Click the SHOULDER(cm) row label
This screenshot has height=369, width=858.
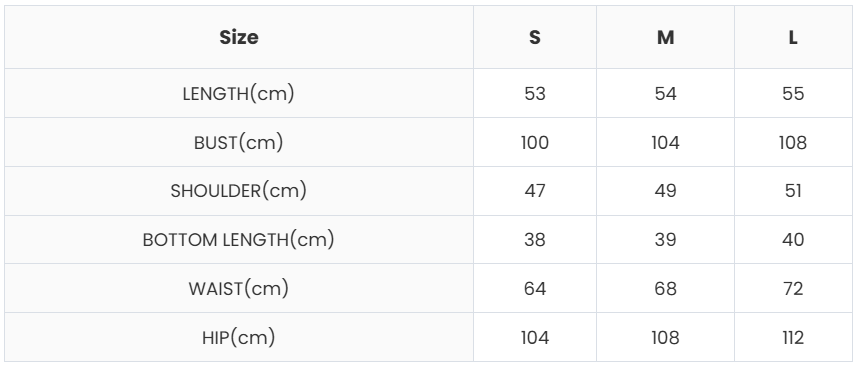point(239,191)
